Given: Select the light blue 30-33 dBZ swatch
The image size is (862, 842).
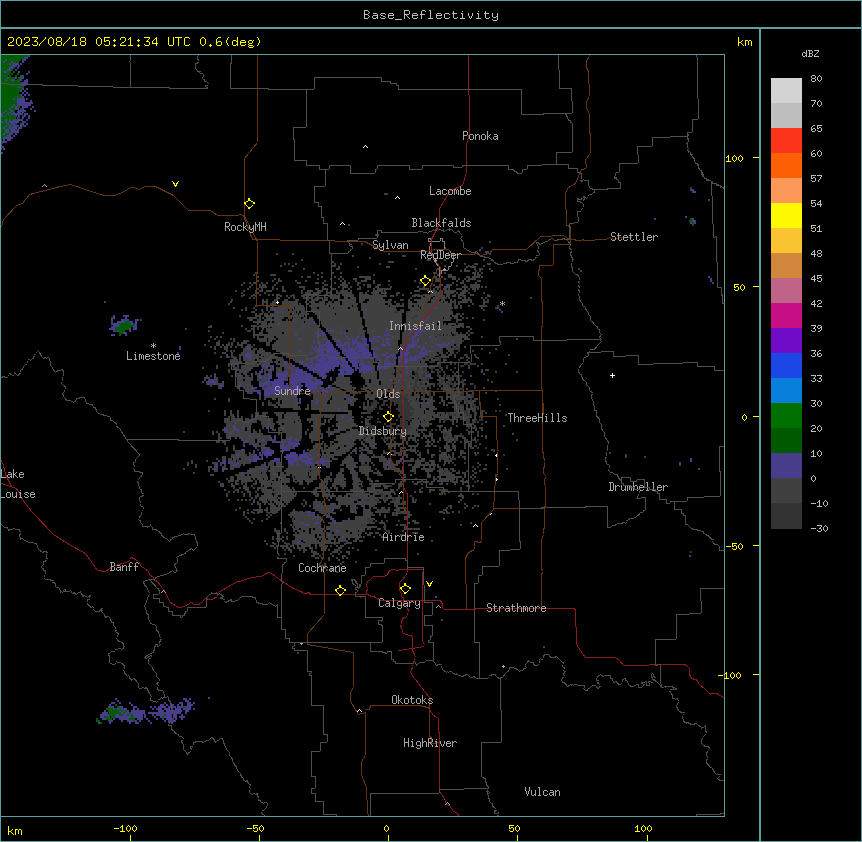Looking at the screenshot, I should click(x=786, y=390).
